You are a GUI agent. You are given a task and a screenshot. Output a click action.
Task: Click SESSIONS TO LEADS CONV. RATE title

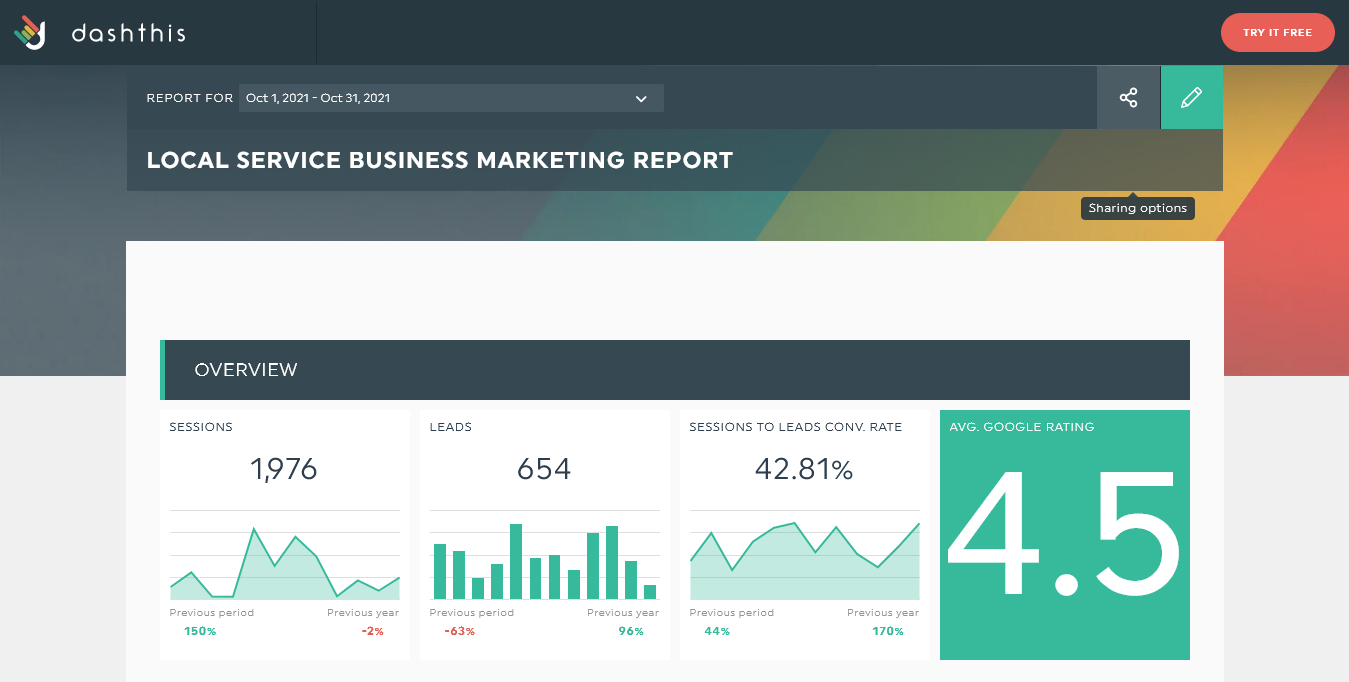coord(796,427)
